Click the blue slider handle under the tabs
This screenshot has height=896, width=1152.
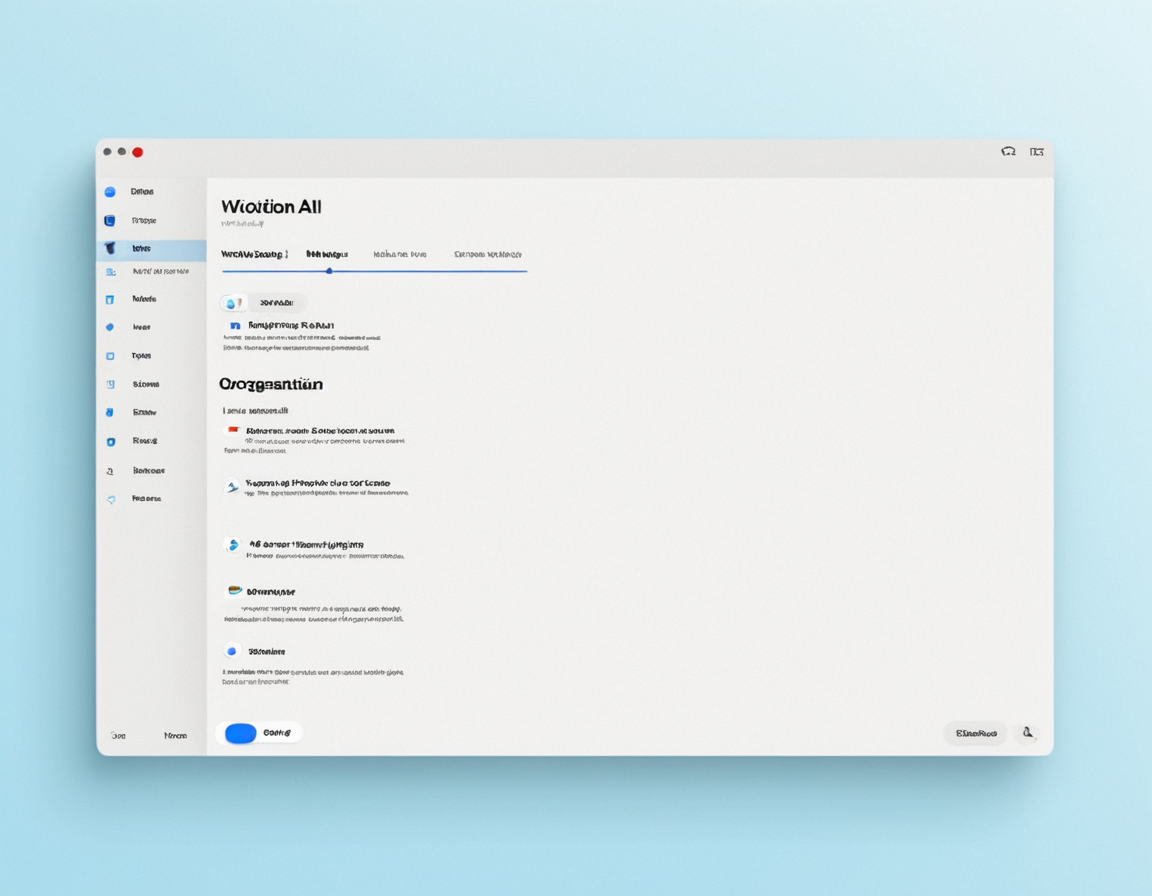point(329,271)
